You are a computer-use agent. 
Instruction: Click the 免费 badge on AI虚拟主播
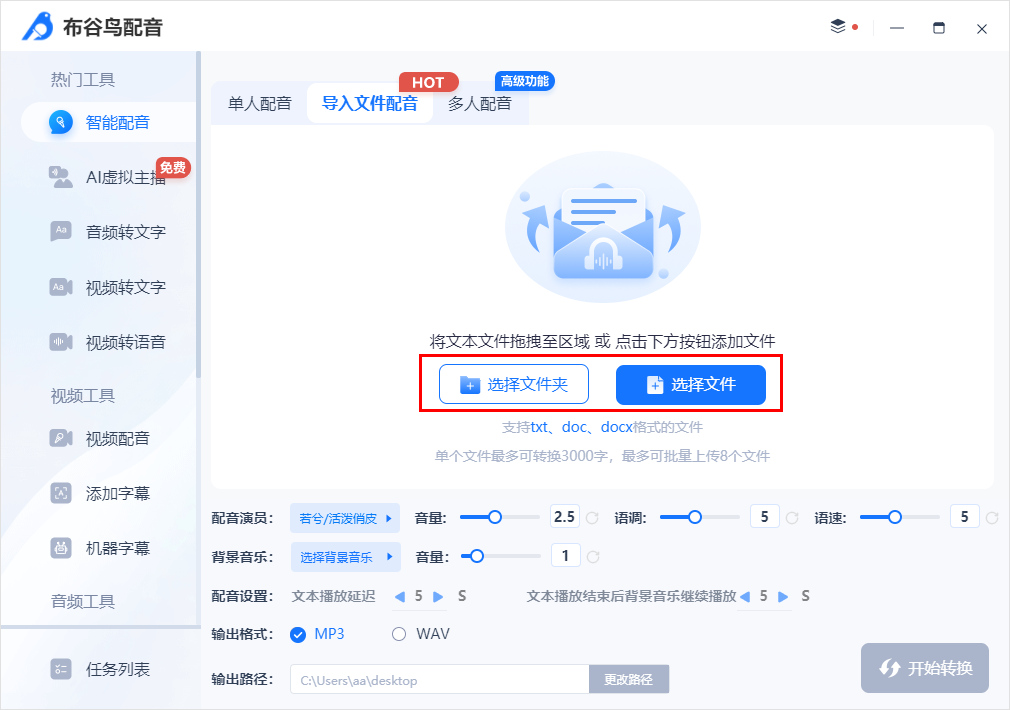[173, 168]
